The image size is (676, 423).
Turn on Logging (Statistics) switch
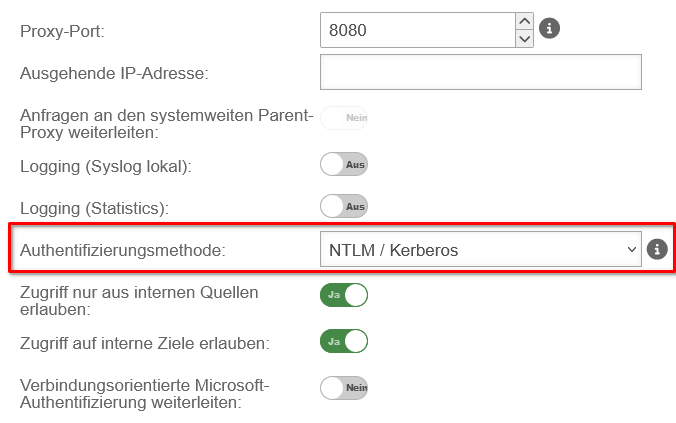pos(343,207)
